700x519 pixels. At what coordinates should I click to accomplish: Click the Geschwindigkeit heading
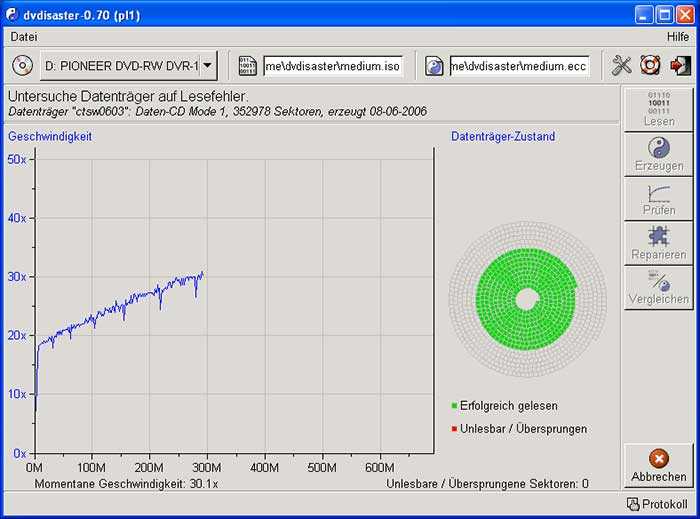click(x=50, y=137)
